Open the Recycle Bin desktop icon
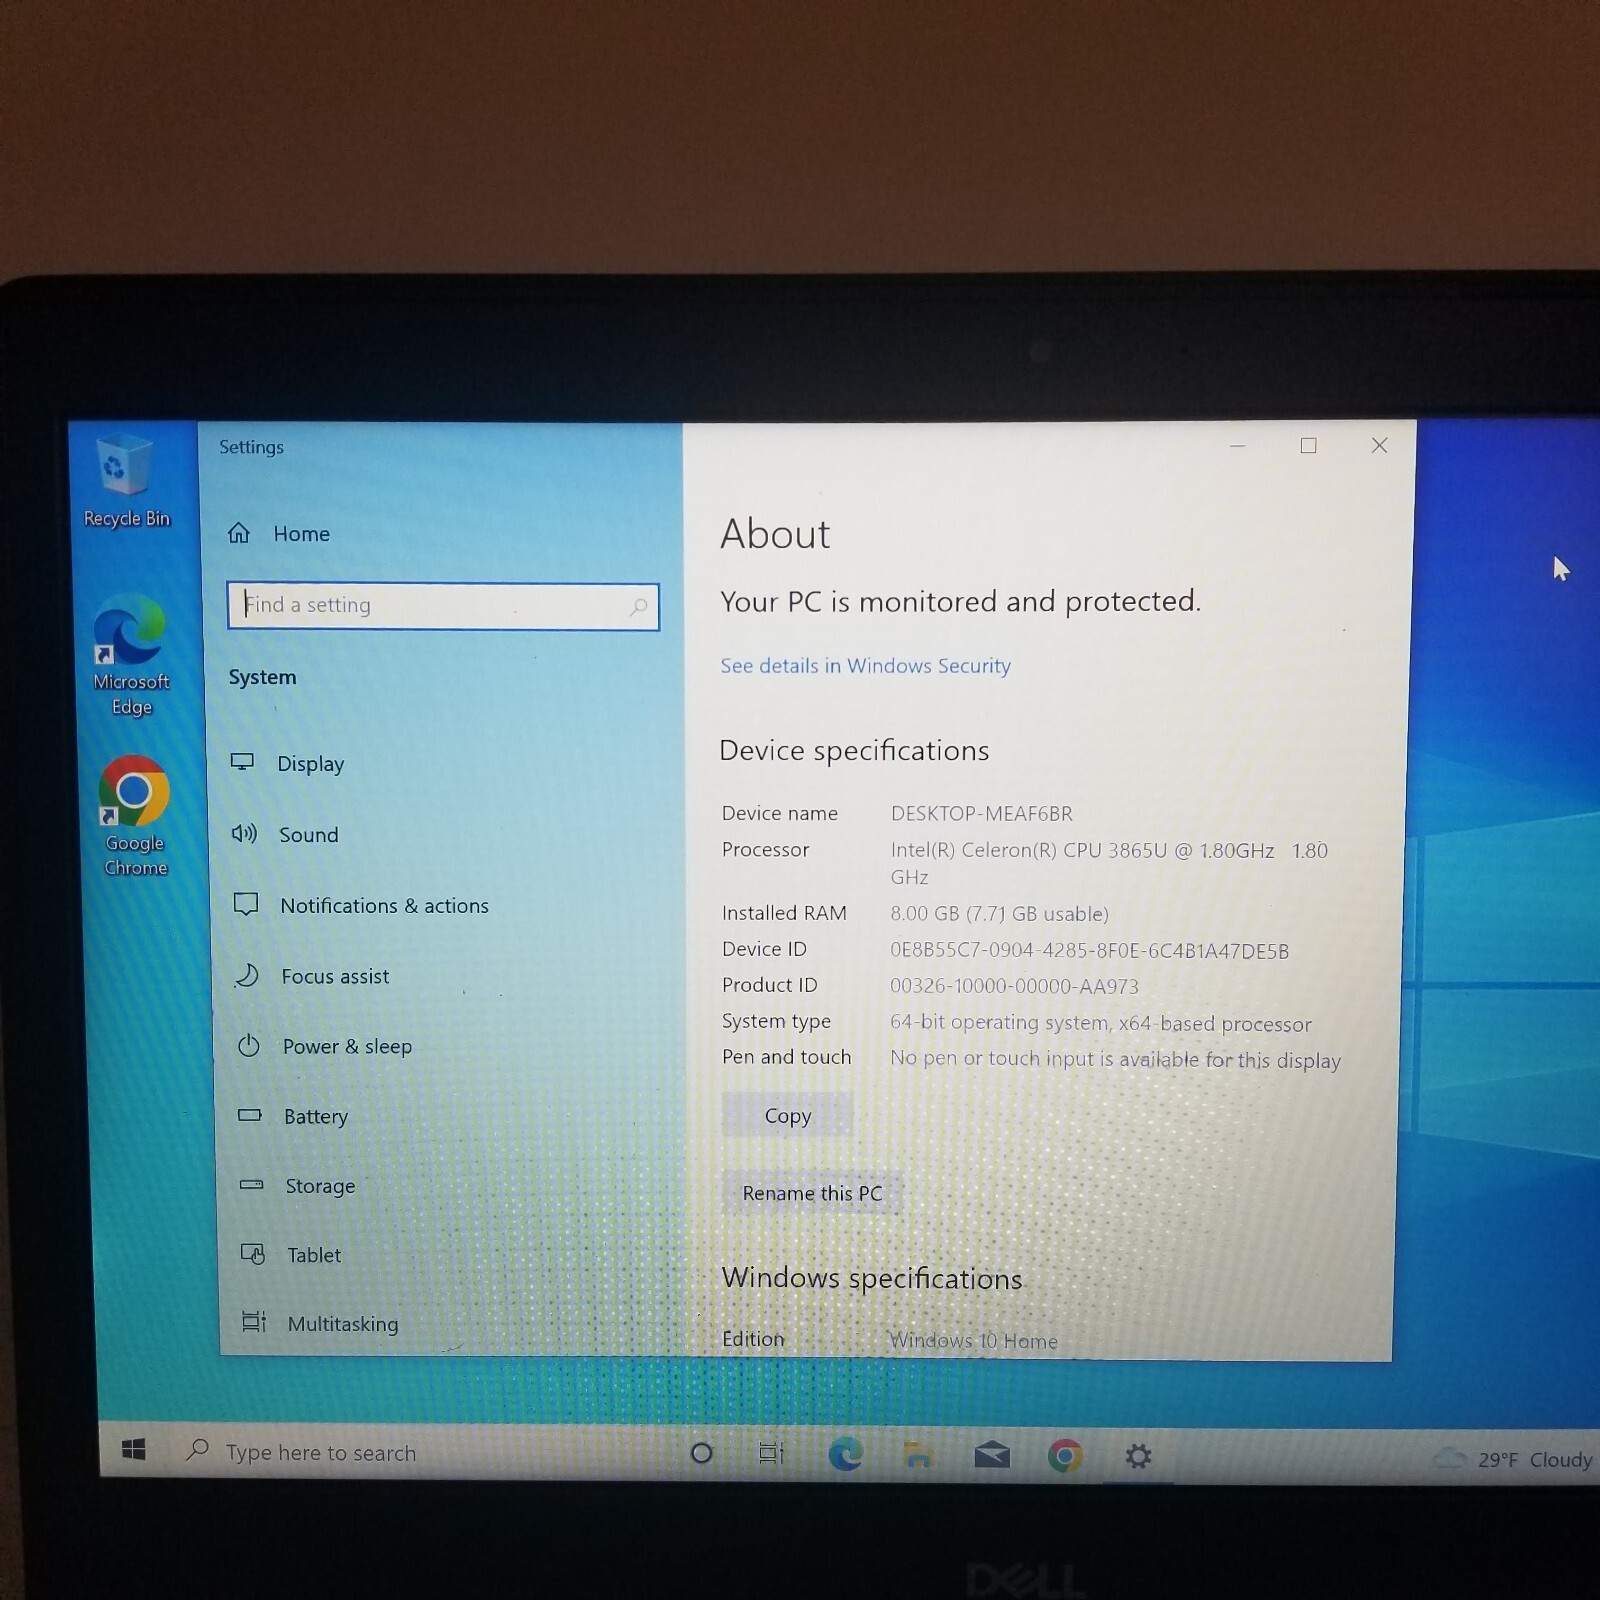Image resolution: width=1600 pixels, height=1600 pixels. tap(125, 480)
